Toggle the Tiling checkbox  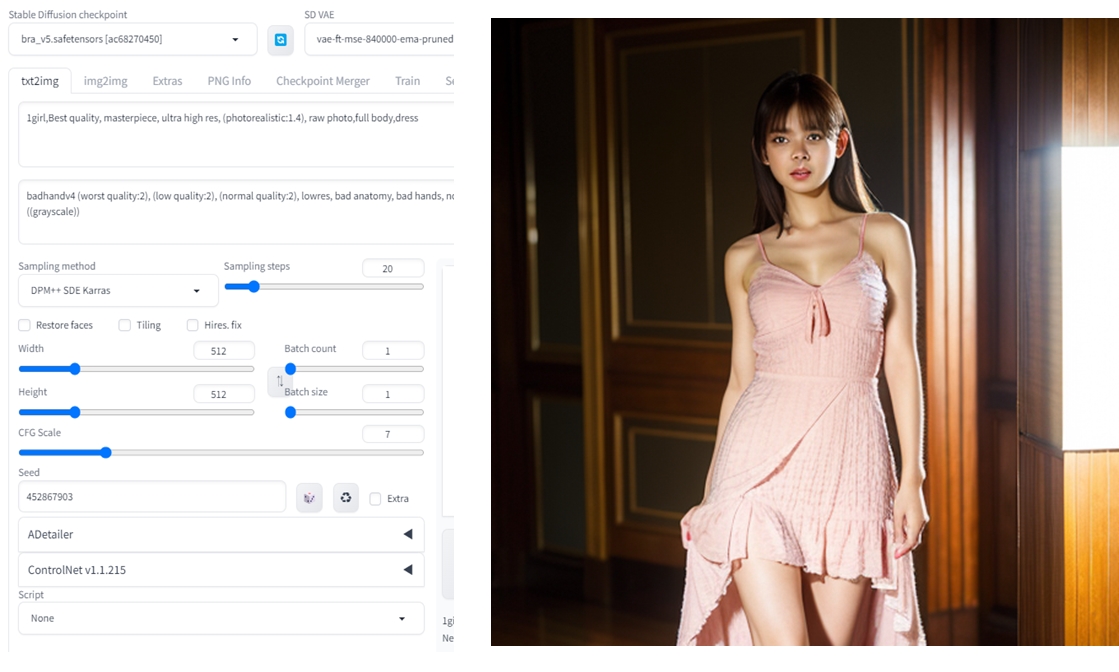[x=125, y=325]
